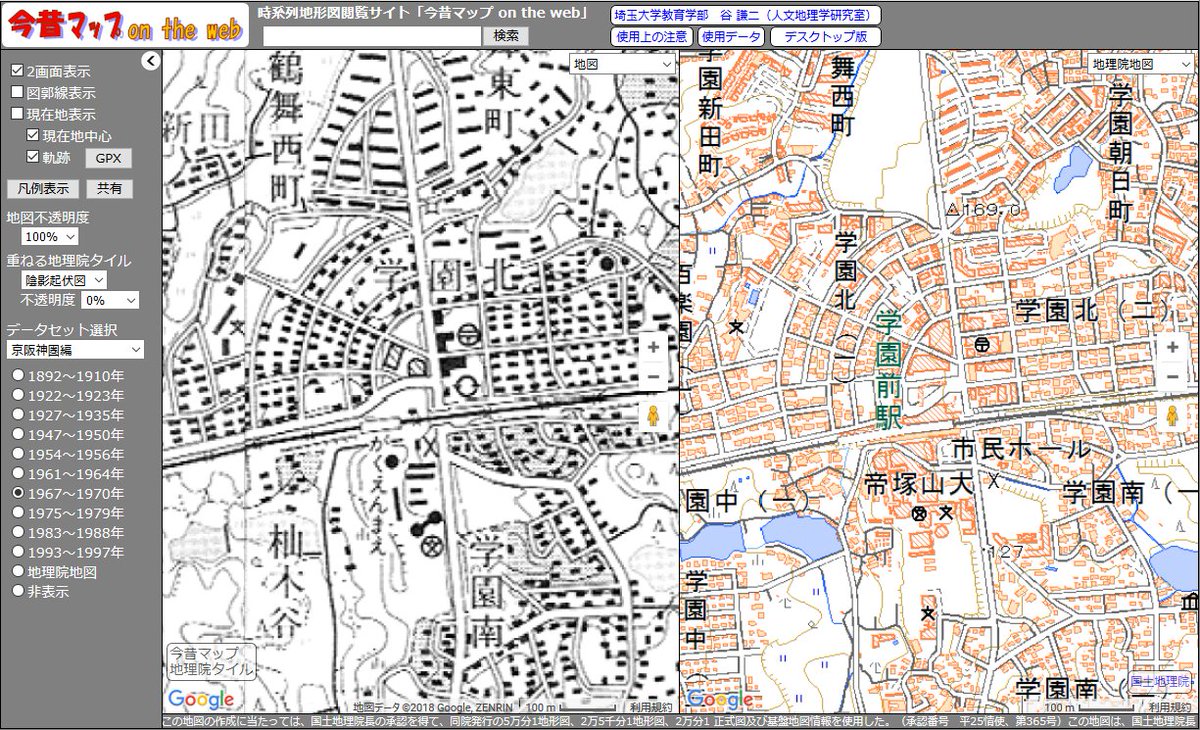The image size is (1200, 730).
Task: Open Street View pegman on left map
Action: coord(653,417)
